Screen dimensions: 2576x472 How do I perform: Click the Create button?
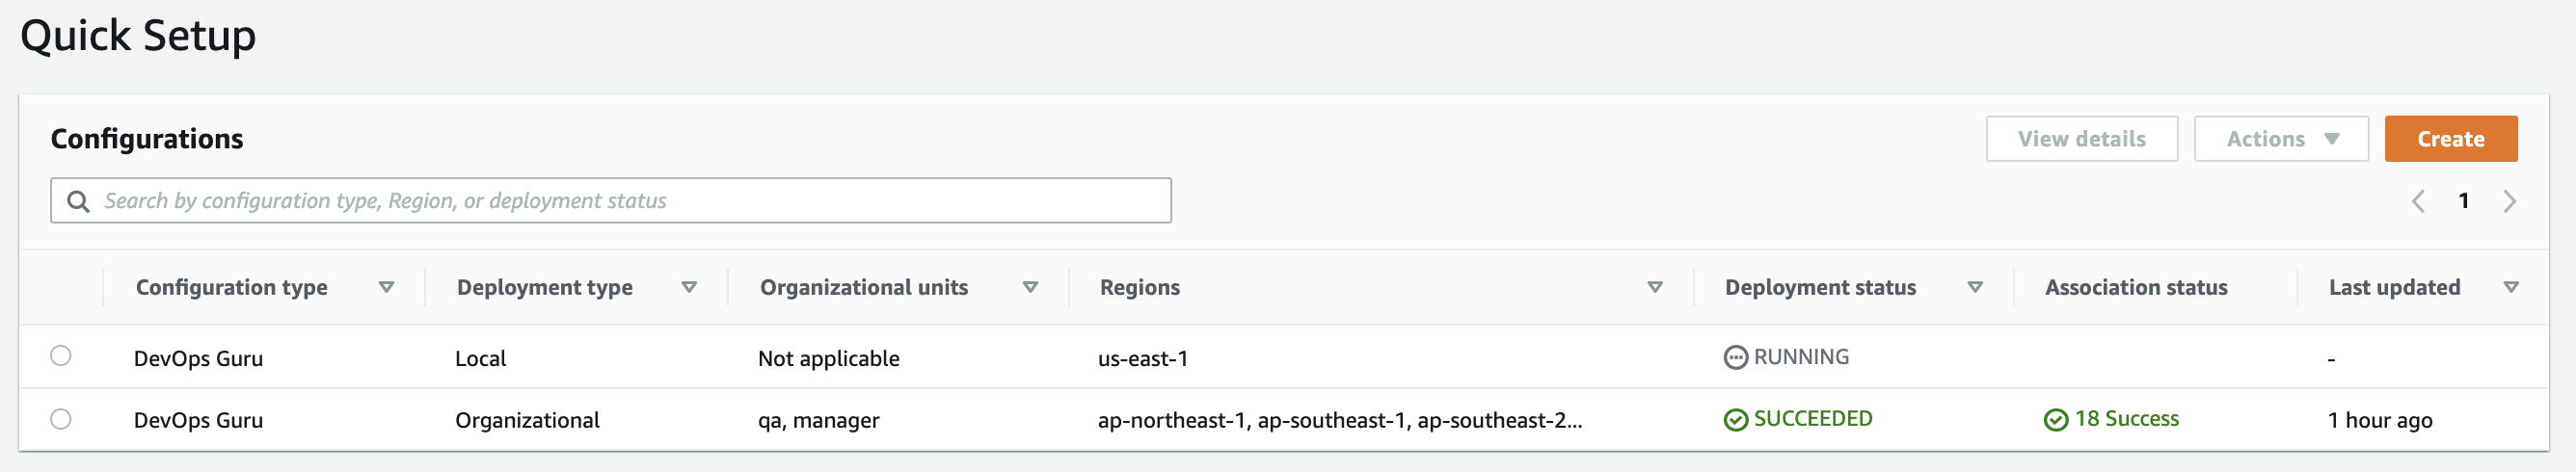tap(2450, 139)
